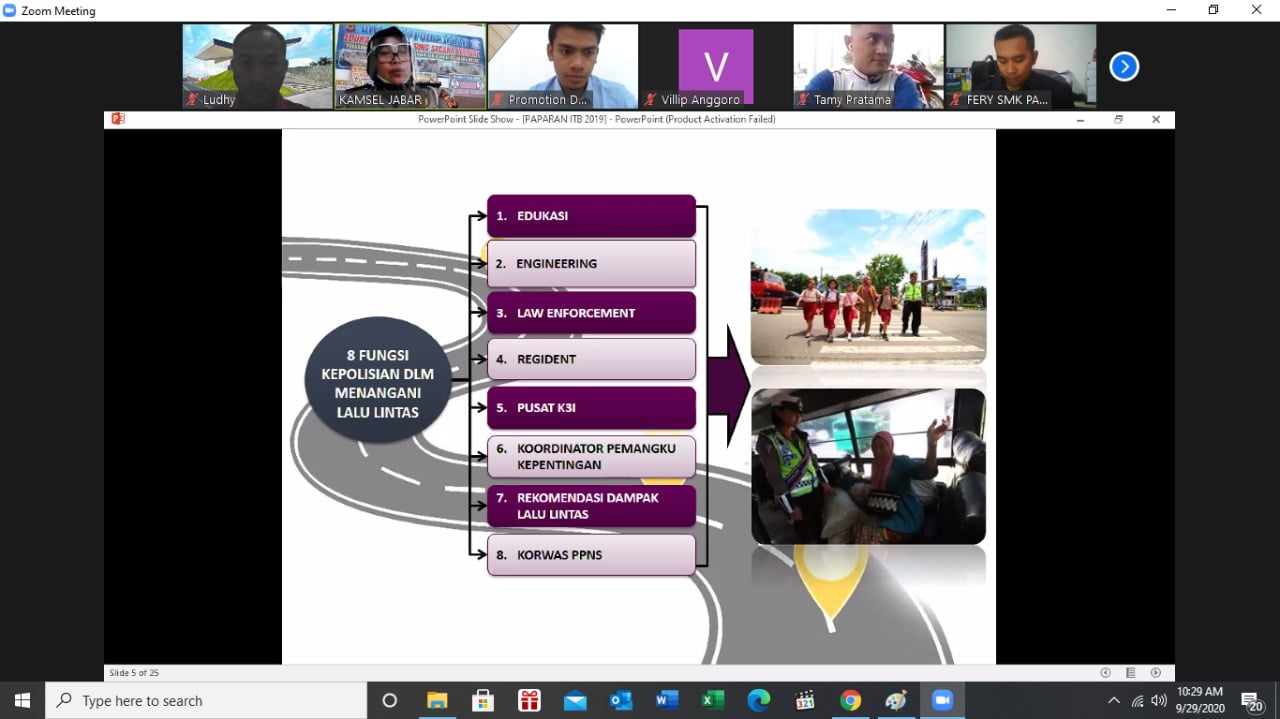Open Outlook from the taskbar
Viewport: 1280px width, 719px height.
click(x=620, y=700)
